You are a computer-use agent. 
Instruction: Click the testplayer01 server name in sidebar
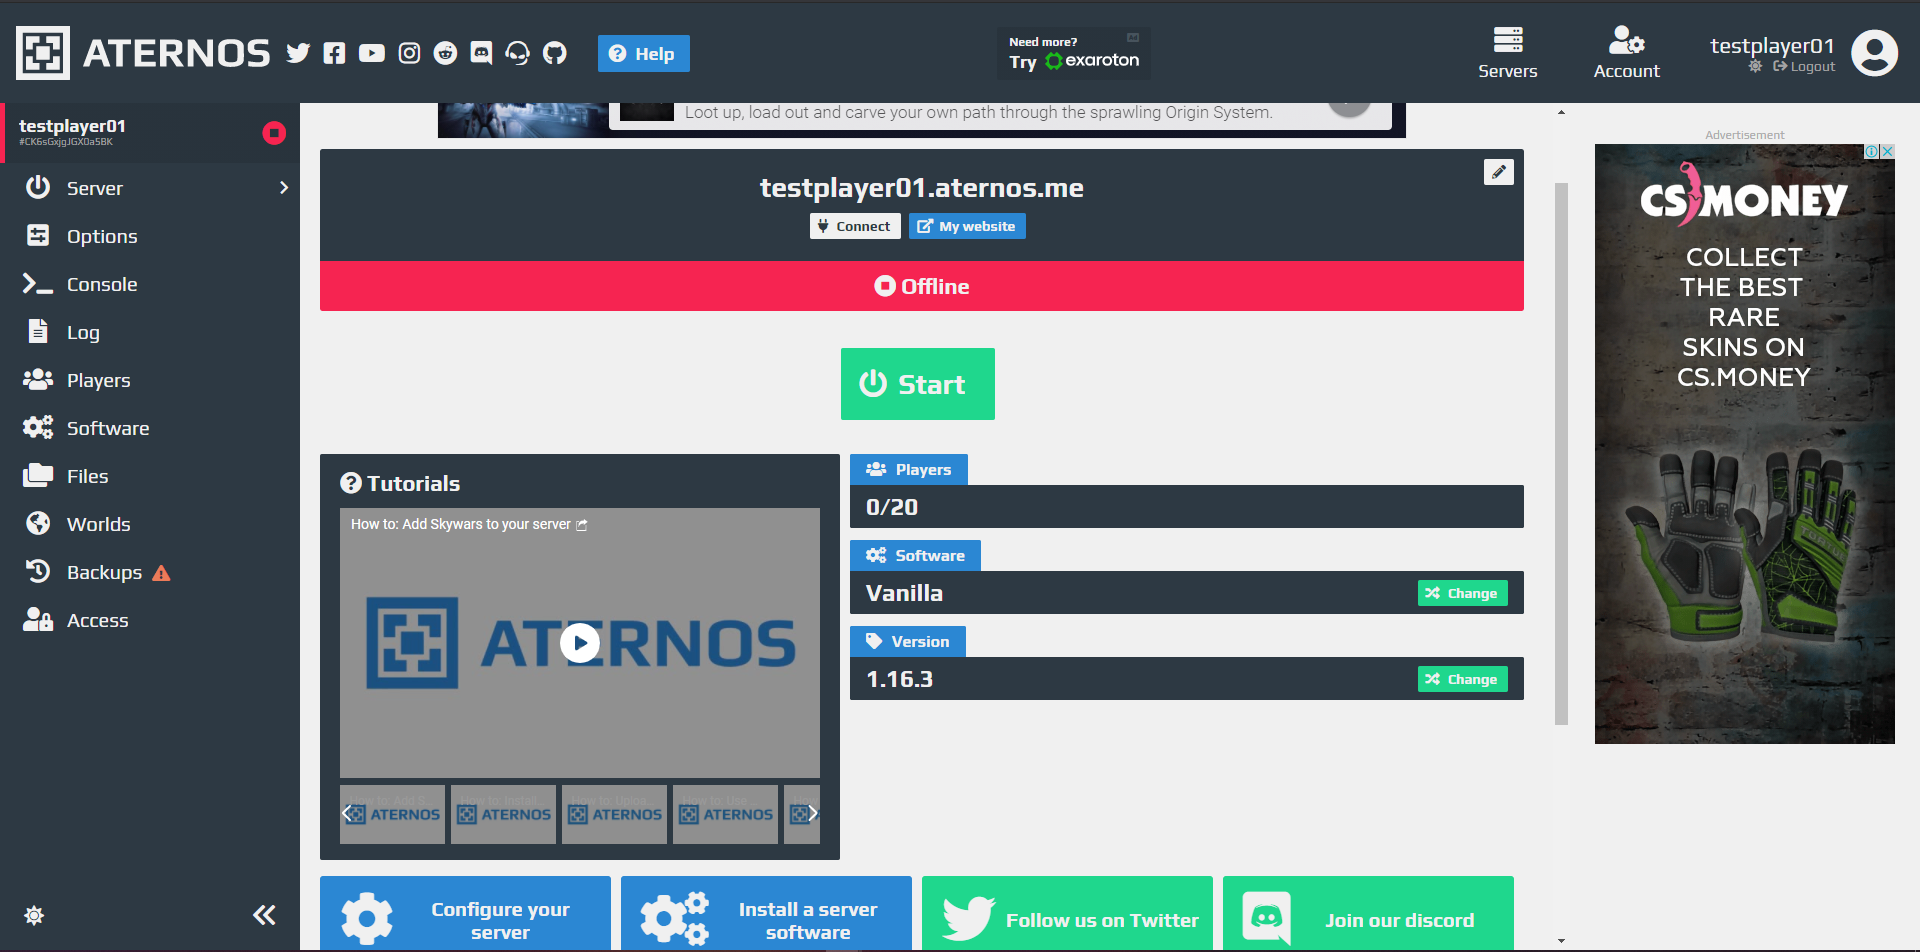(72, 126)
